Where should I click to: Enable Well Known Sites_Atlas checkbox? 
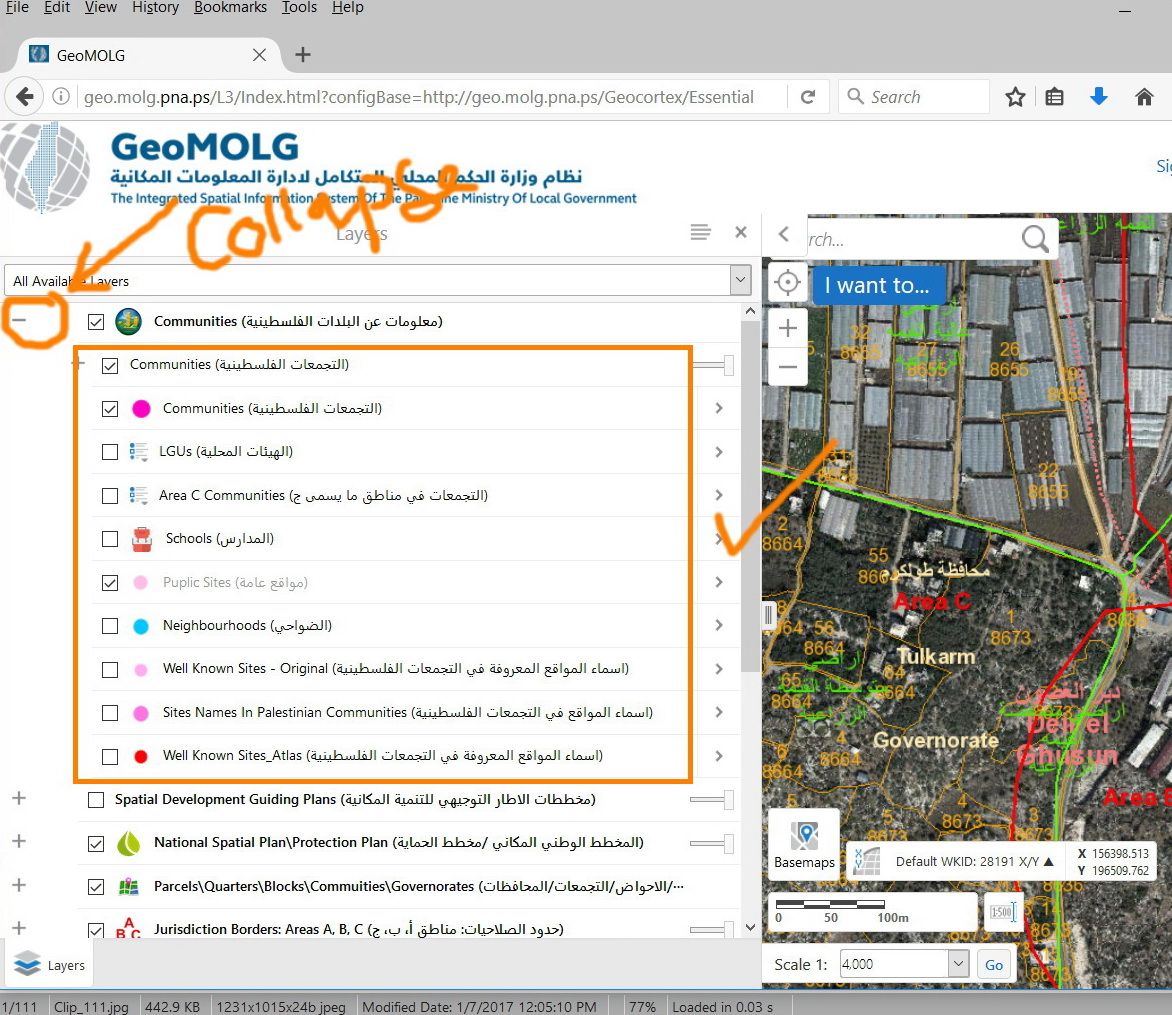(x=110, y=757)
